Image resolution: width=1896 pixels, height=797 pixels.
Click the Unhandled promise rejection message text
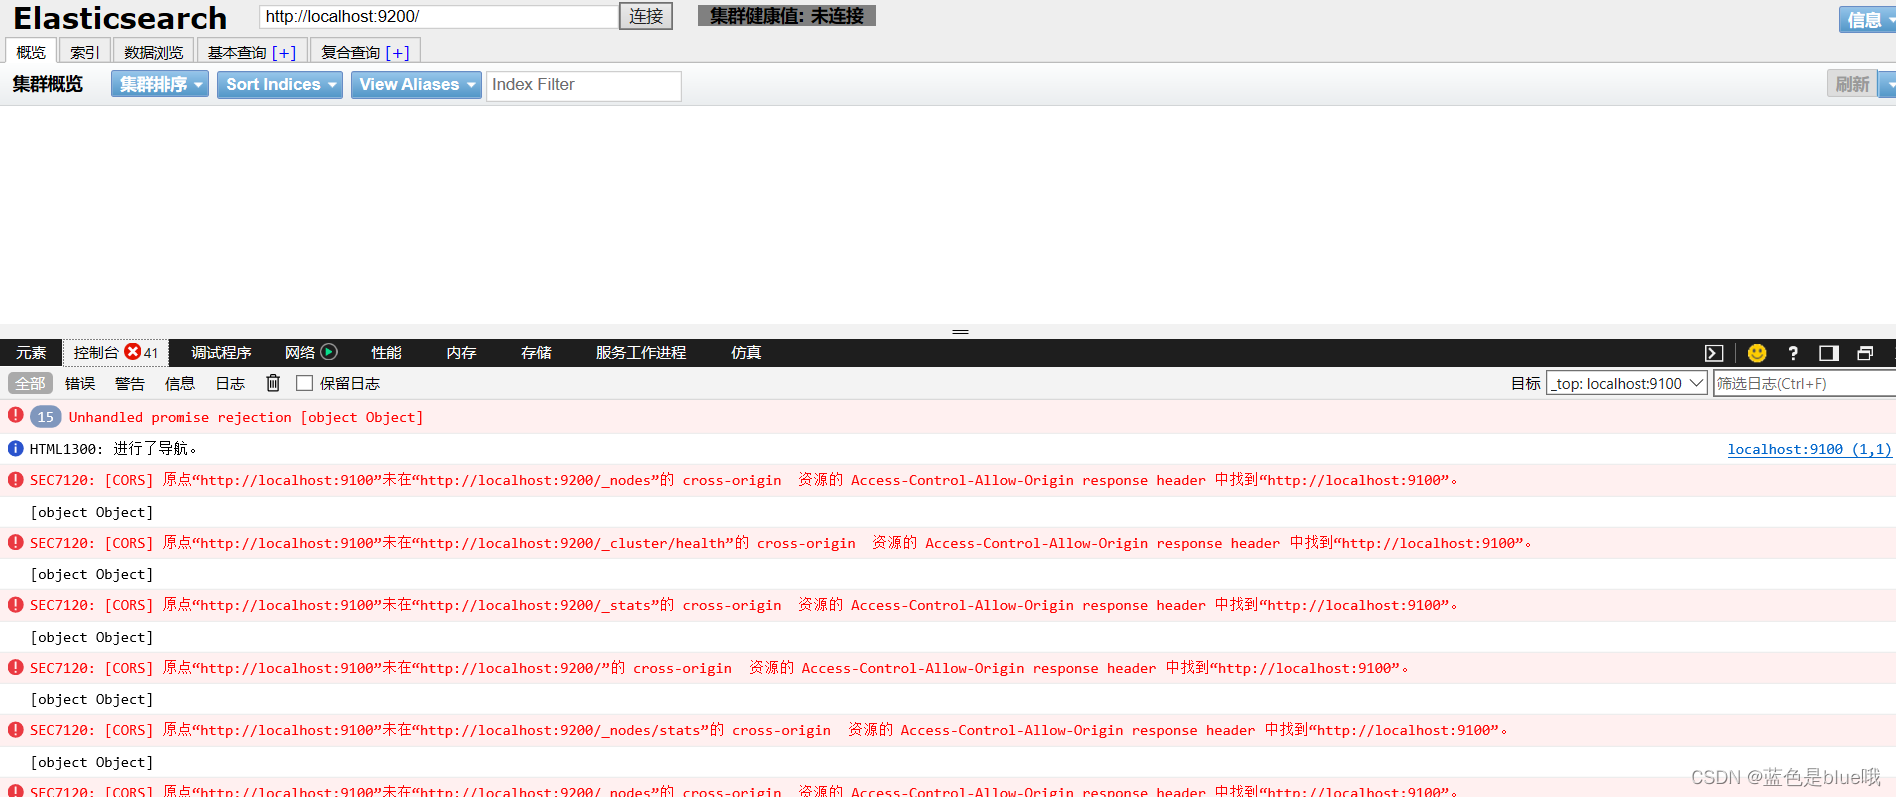coord(246,417)
